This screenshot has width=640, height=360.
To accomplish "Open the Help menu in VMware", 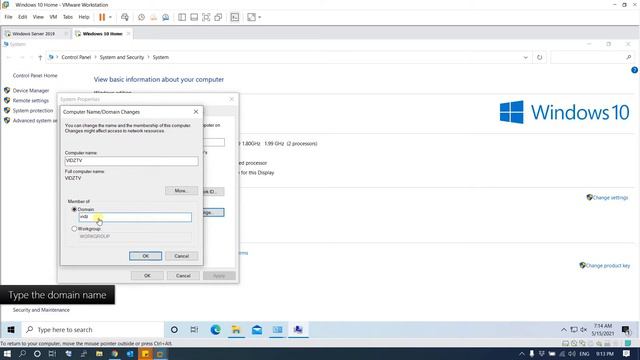I will [84, 17].
